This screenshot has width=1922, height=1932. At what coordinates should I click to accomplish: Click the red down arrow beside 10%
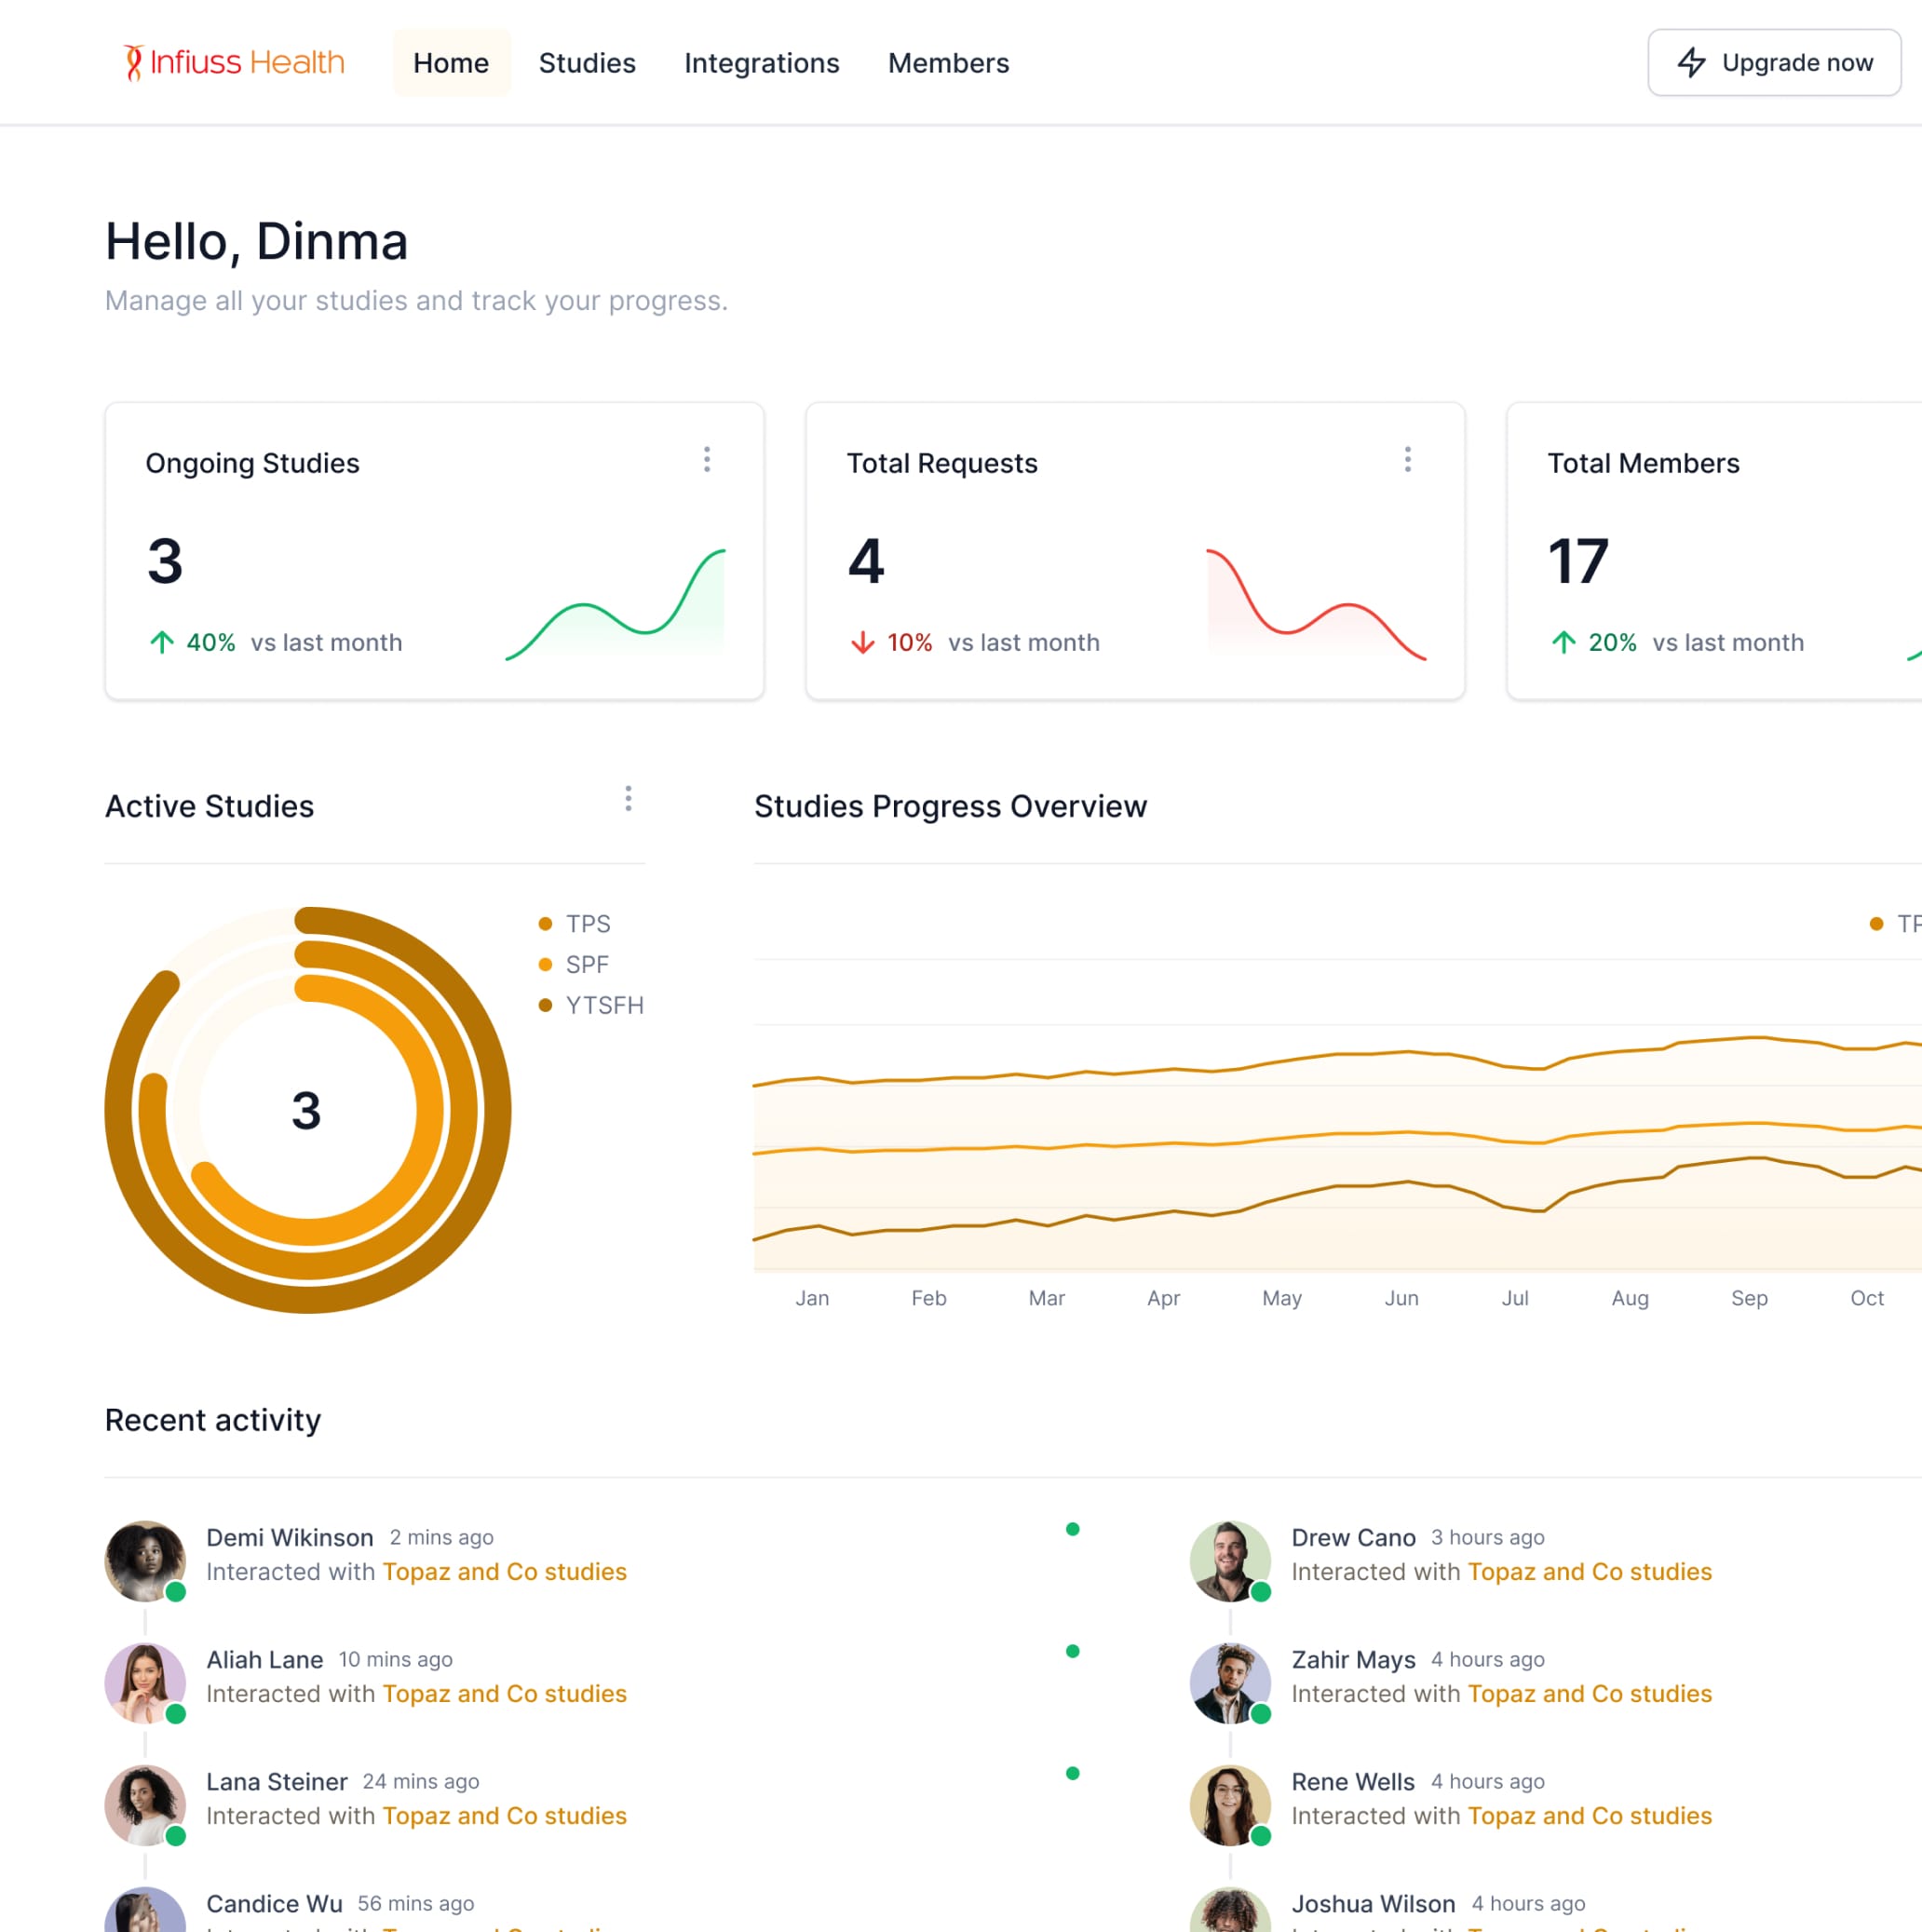(x=862, y=642)
